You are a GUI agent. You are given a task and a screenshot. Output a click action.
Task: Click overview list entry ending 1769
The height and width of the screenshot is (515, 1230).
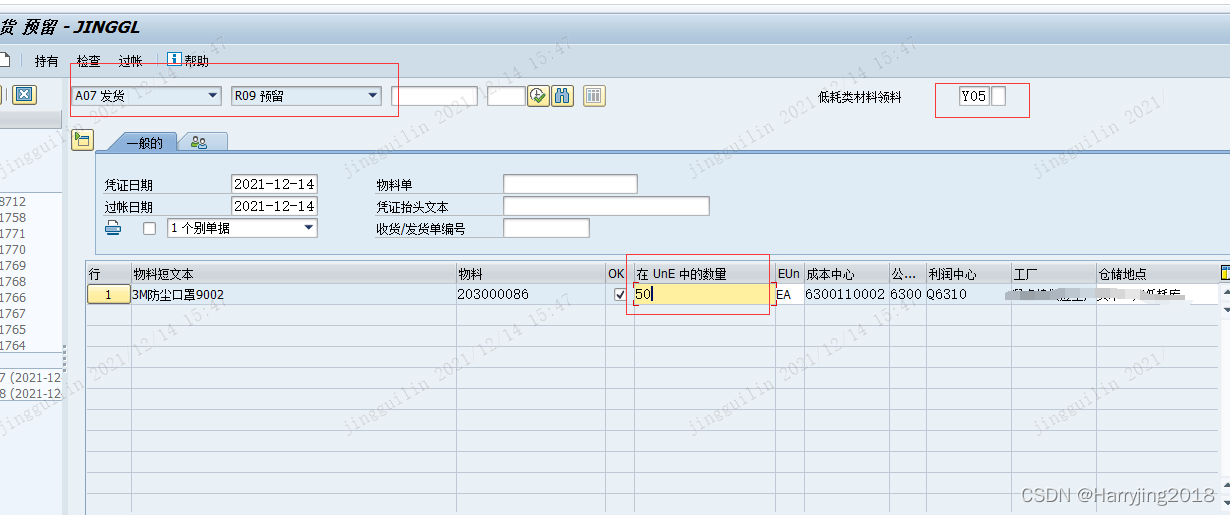tap(13, 266)
